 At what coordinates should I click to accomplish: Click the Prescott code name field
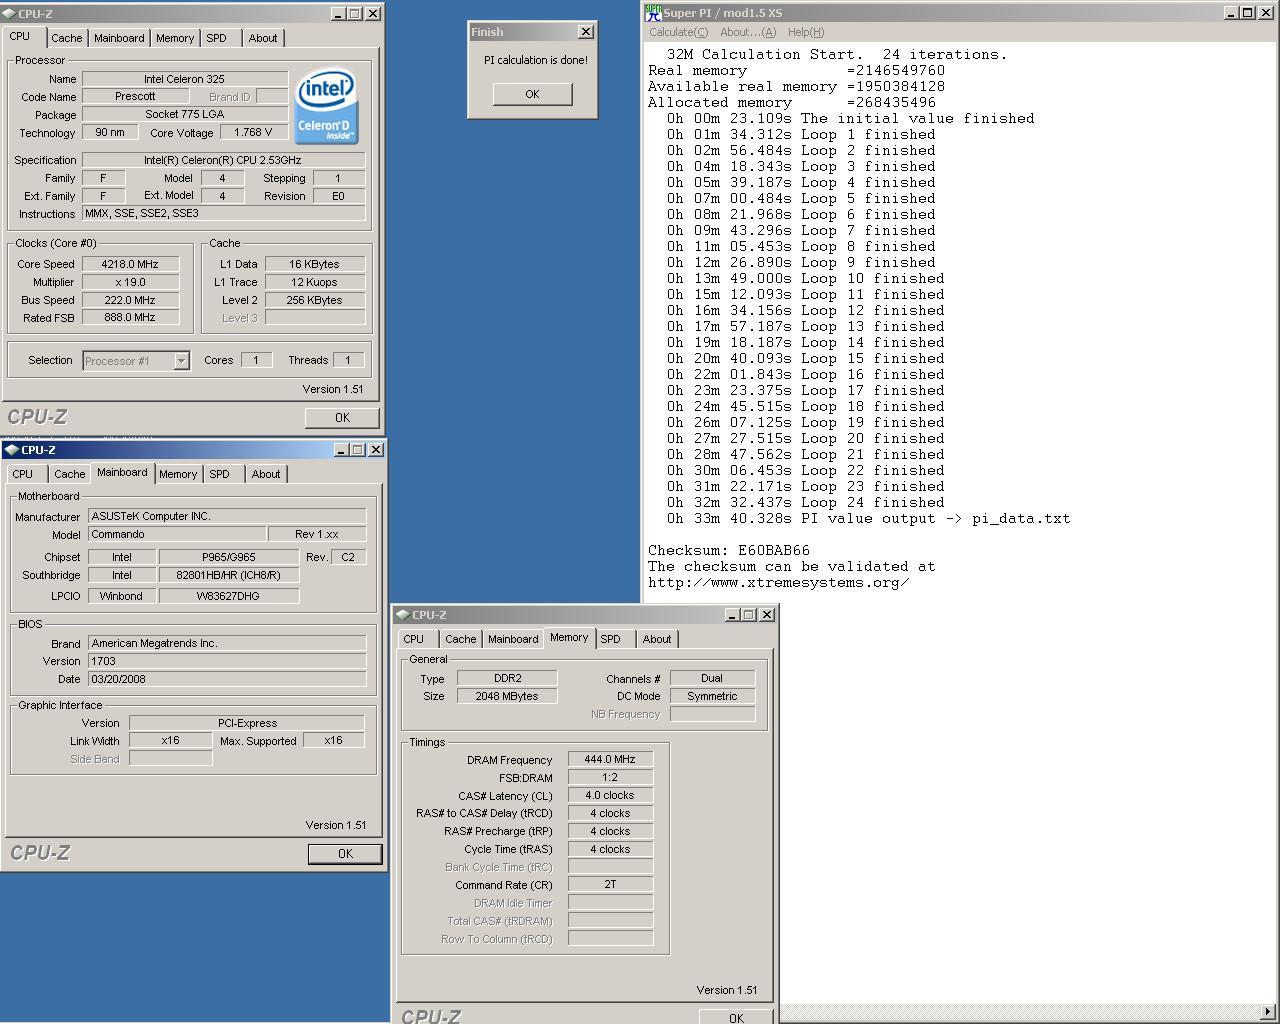[135, 96]
